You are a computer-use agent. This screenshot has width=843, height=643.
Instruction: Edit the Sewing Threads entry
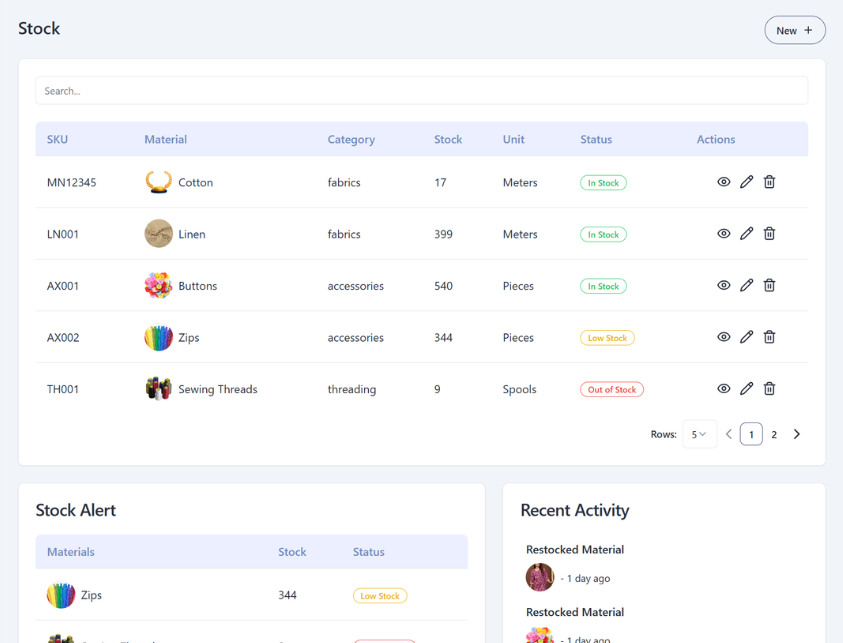[x=746, y=388]
